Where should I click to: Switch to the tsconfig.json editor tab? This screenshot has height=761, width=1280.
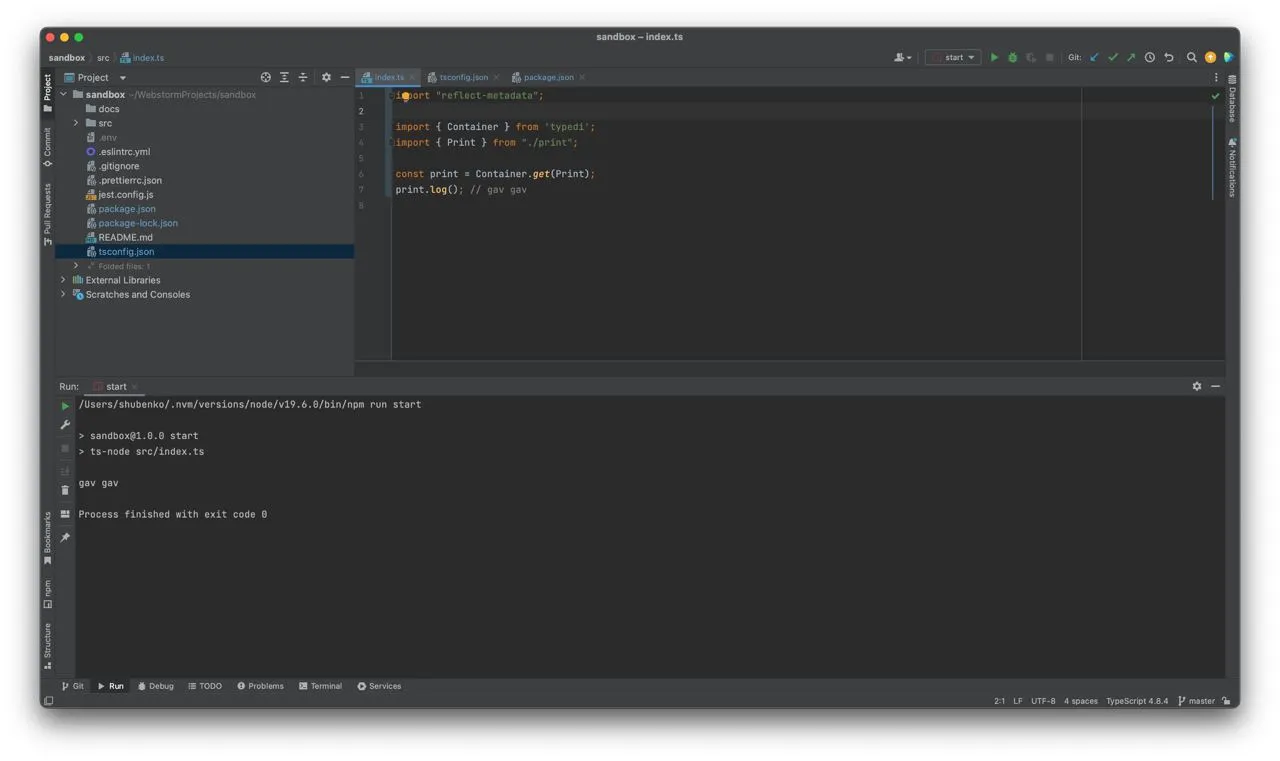(x=463, y=77)
